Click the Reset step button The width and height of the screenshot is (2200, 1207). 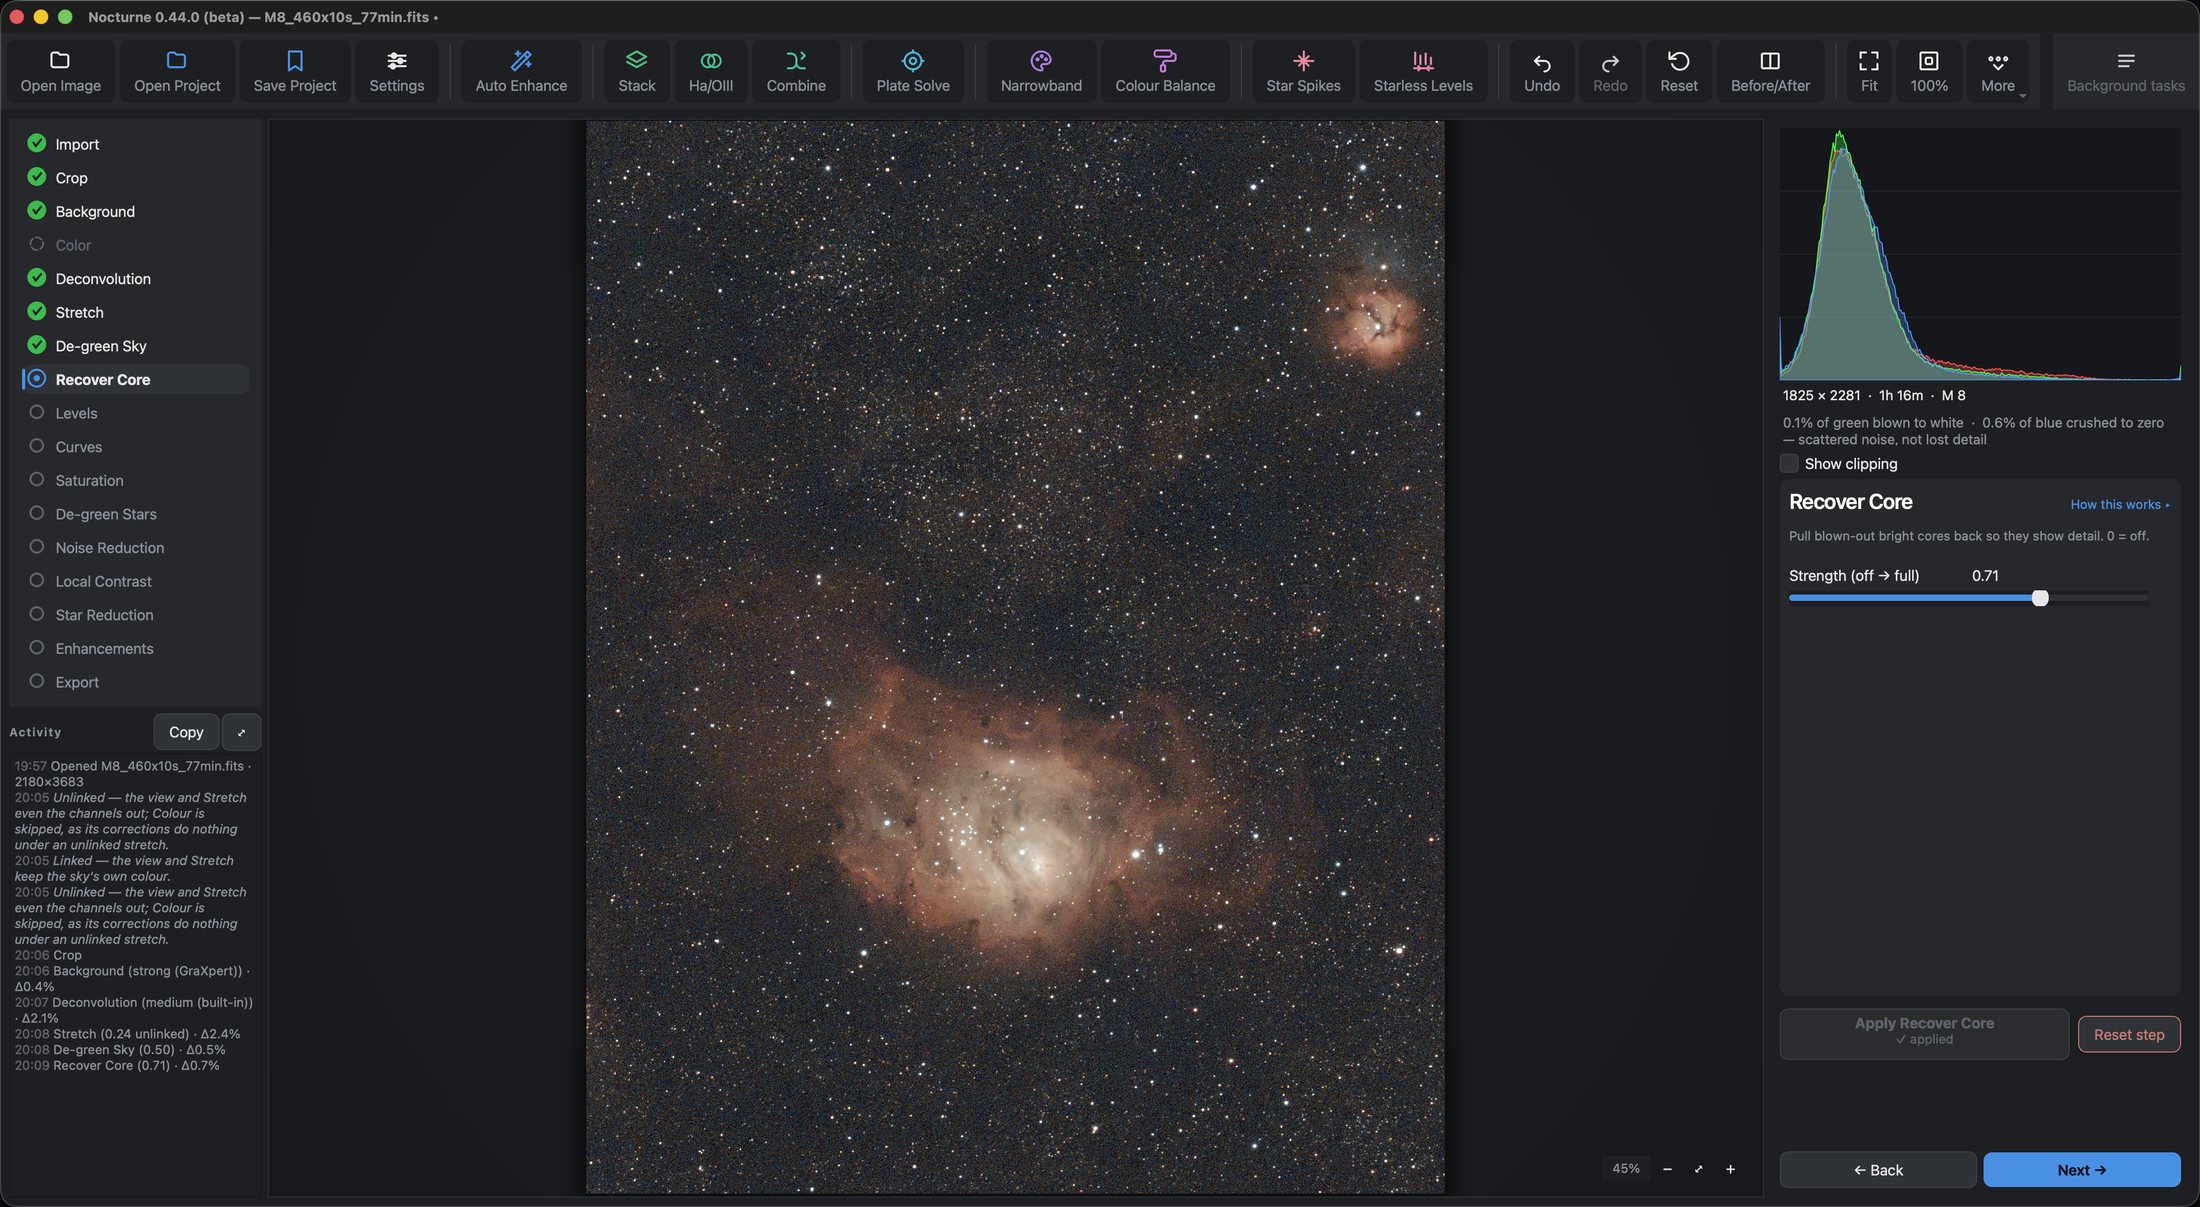2129,1035
